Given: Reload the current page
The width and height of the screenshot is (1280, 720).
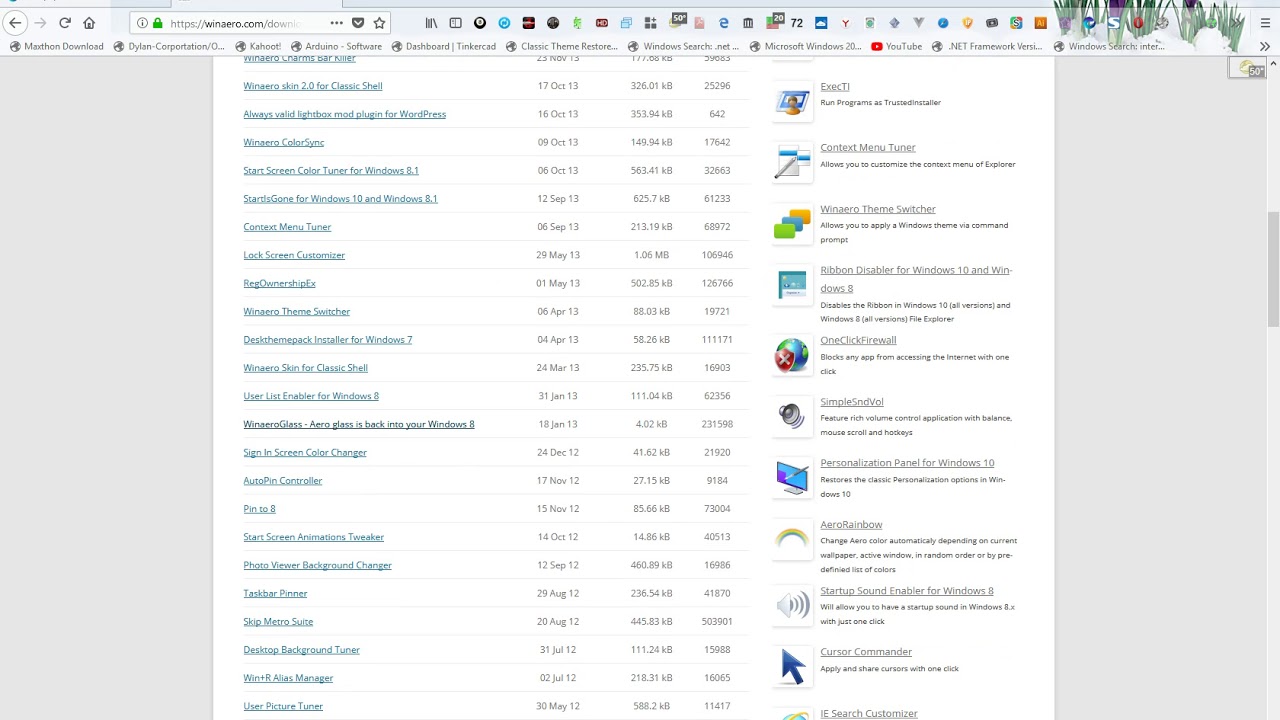Looking at the screenshot, I should (65, 23).
